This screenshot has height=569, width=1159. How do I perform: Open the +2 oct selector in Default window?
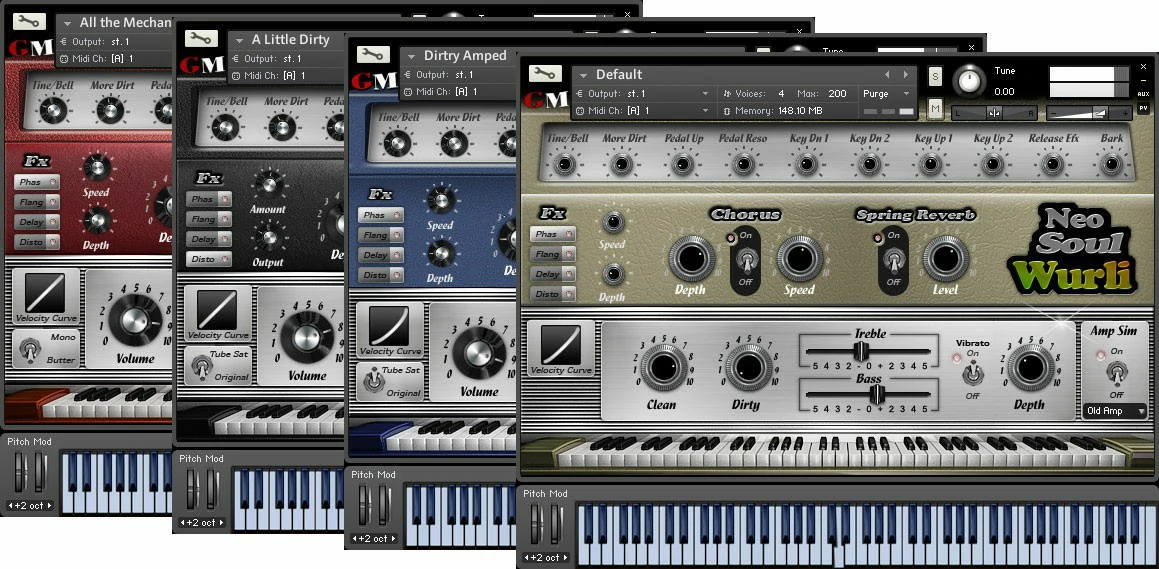[546, 558]
